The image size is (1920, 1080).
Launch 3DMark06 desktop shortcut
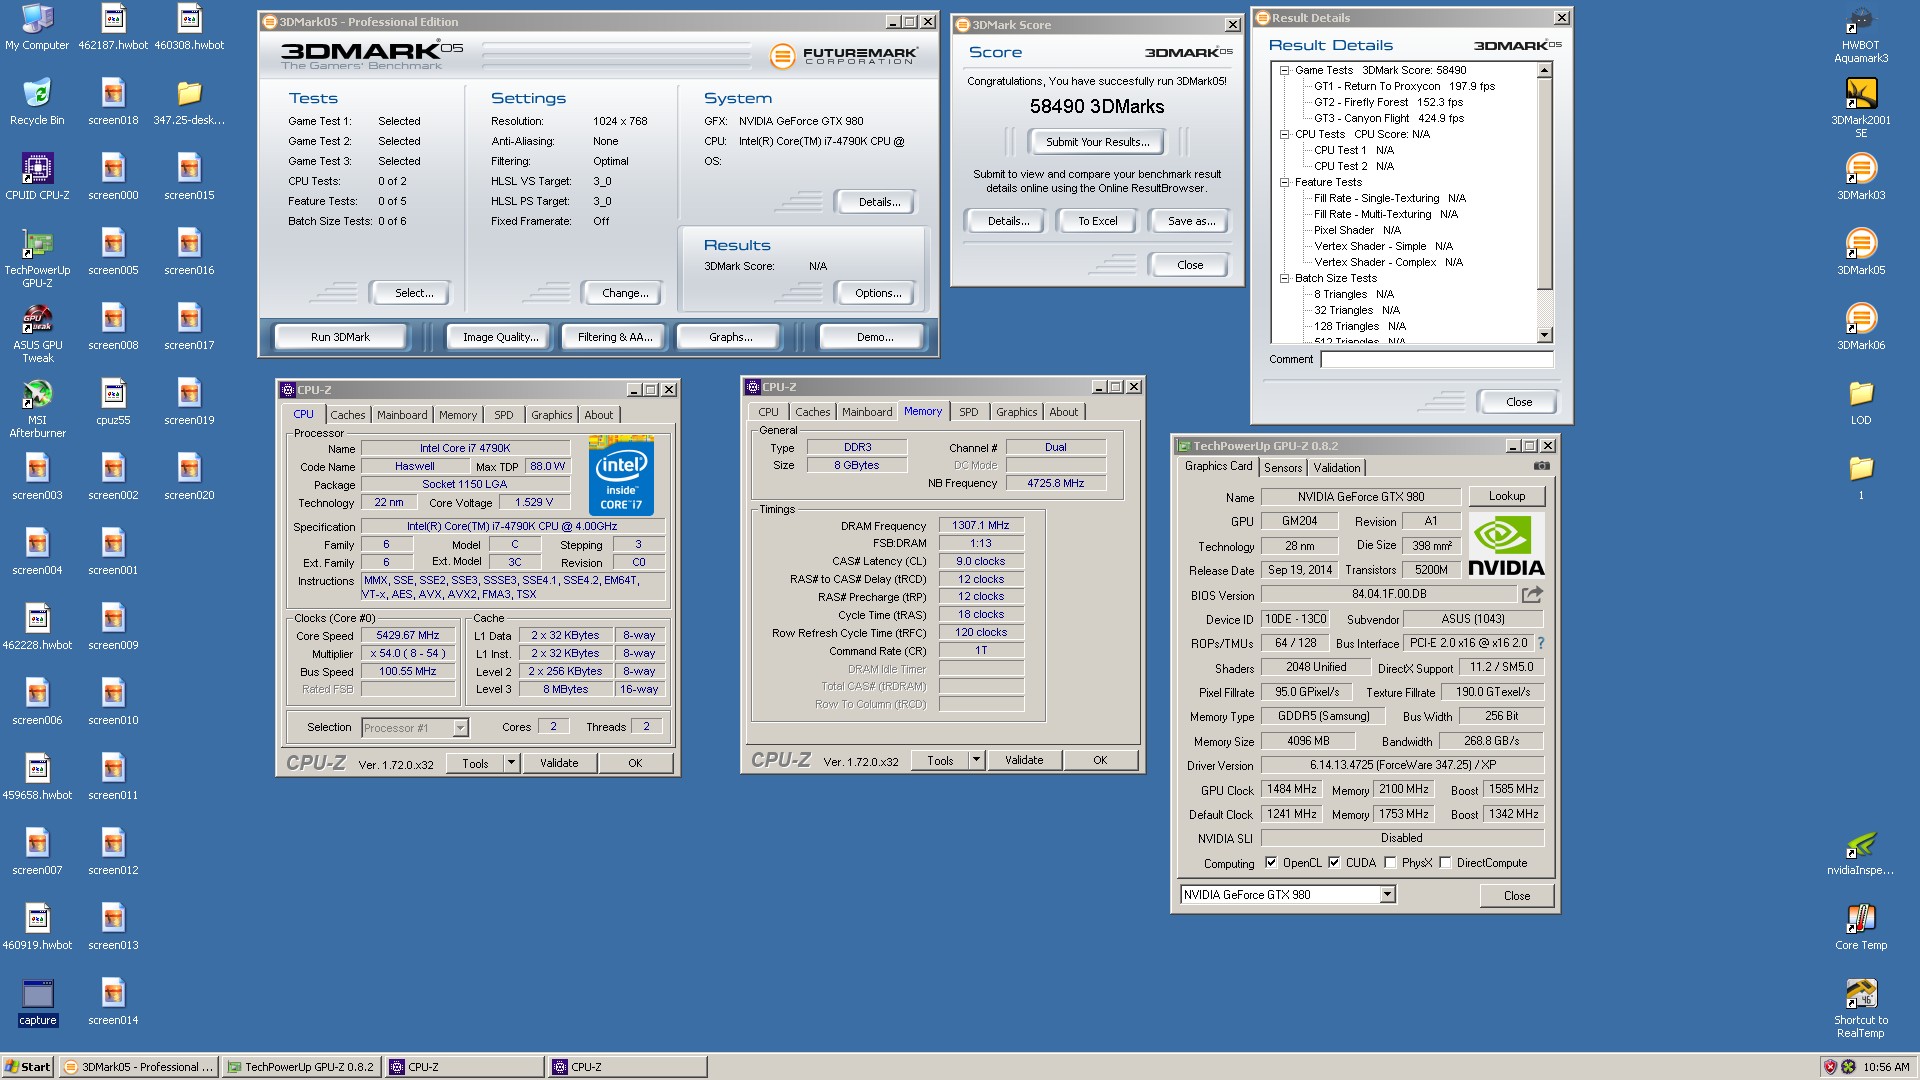1861,327
